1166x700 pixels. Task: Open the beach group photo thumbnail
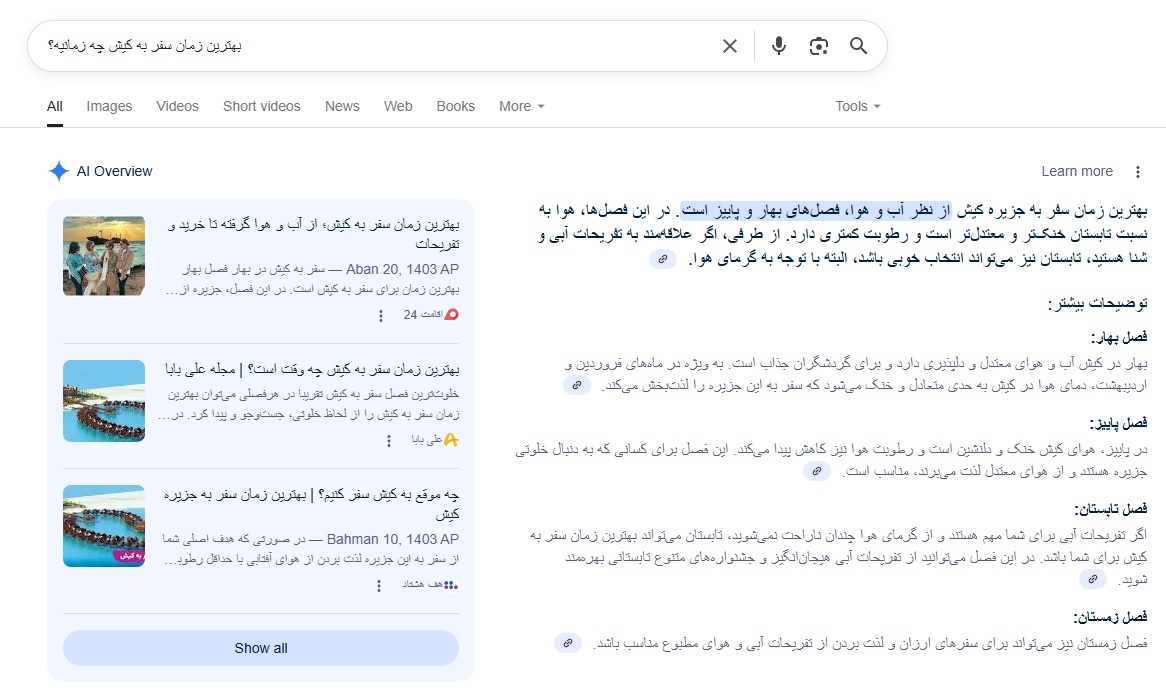[x=104, y=256]
